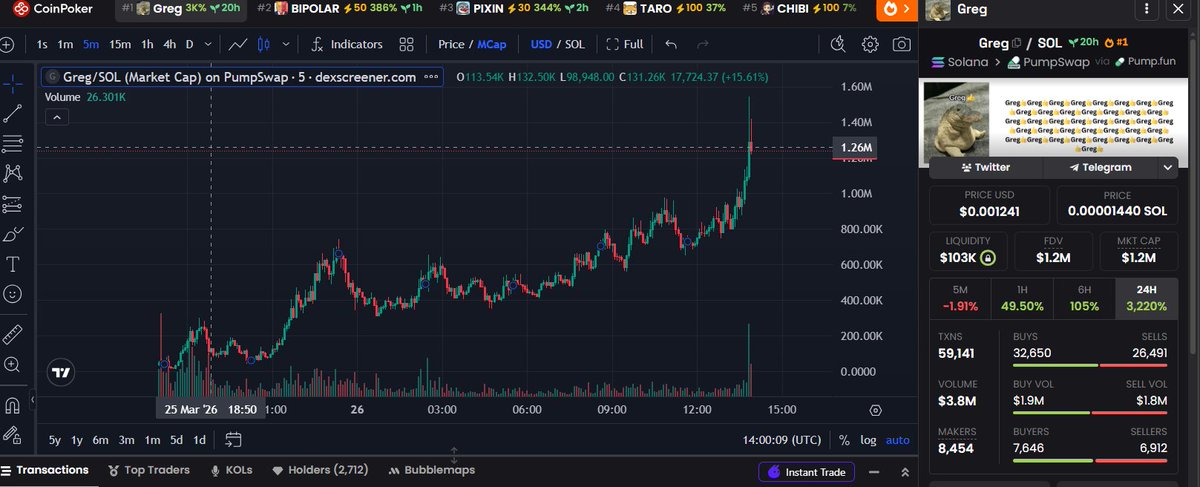Screen dimensions: 1200x487
Task: Open the quick search icon
Action: [838, 45]
